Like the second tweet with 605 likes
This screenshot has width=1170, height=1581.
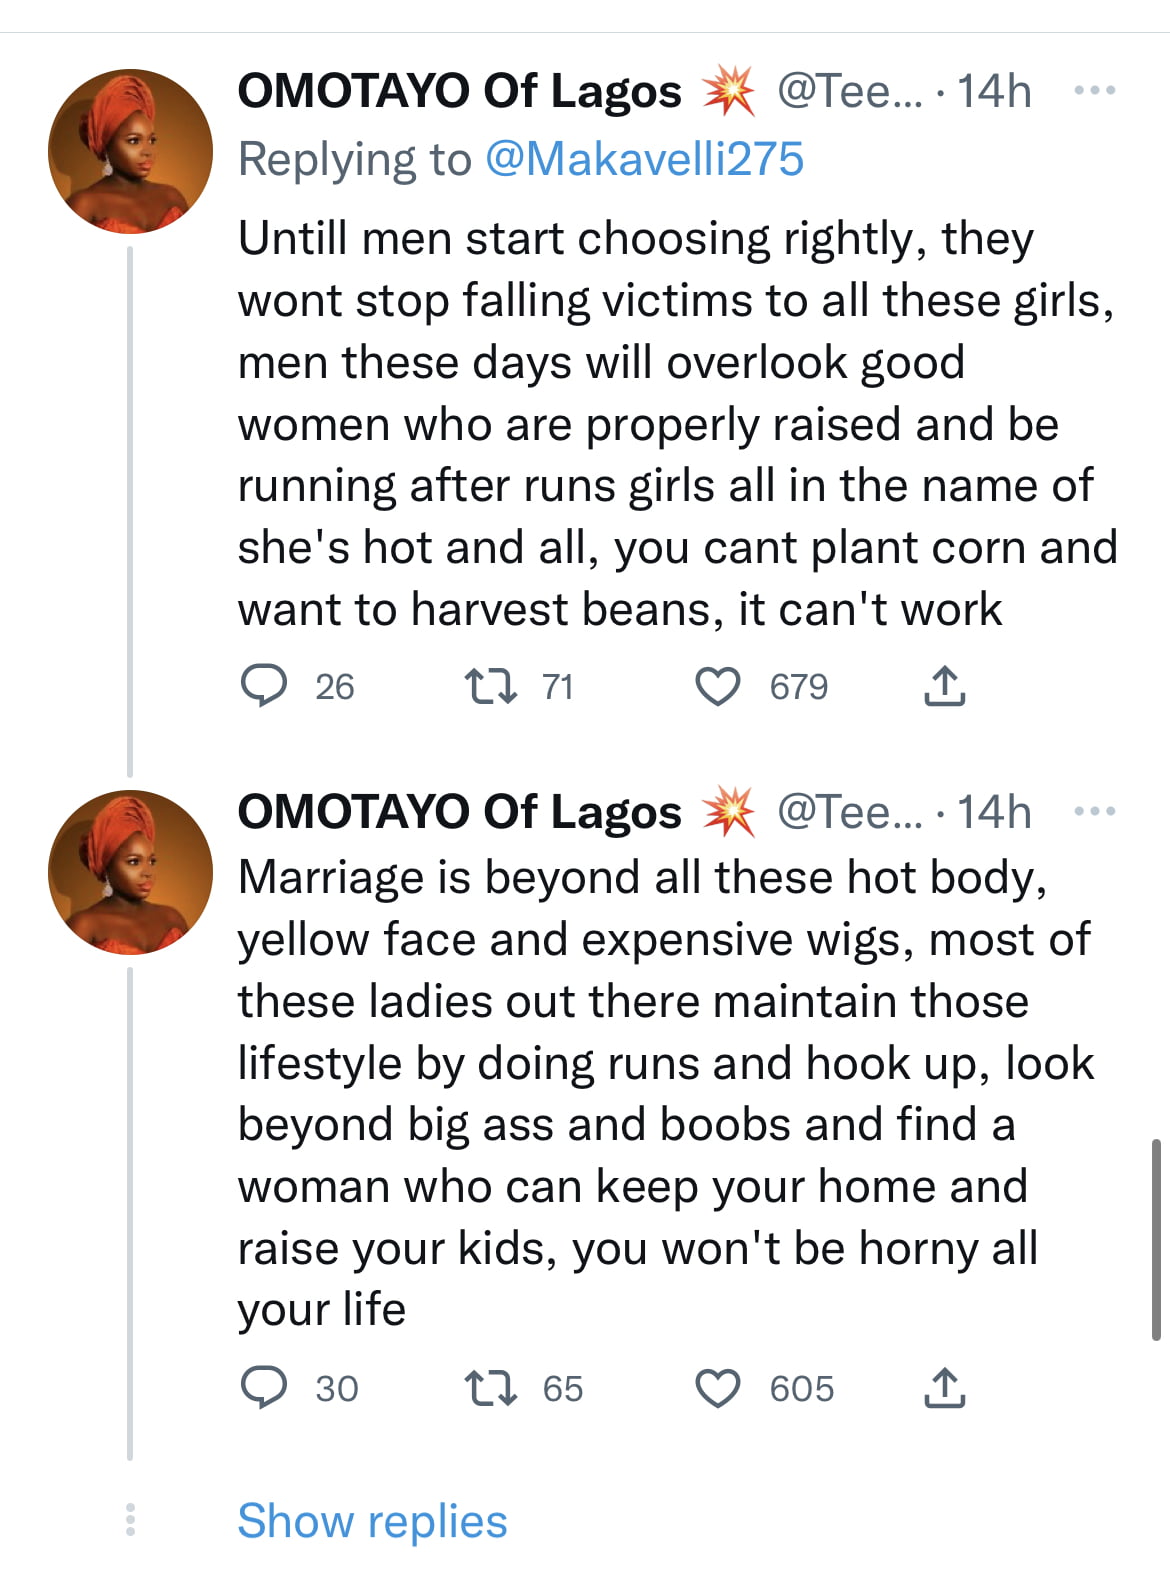coord(717,1389)
